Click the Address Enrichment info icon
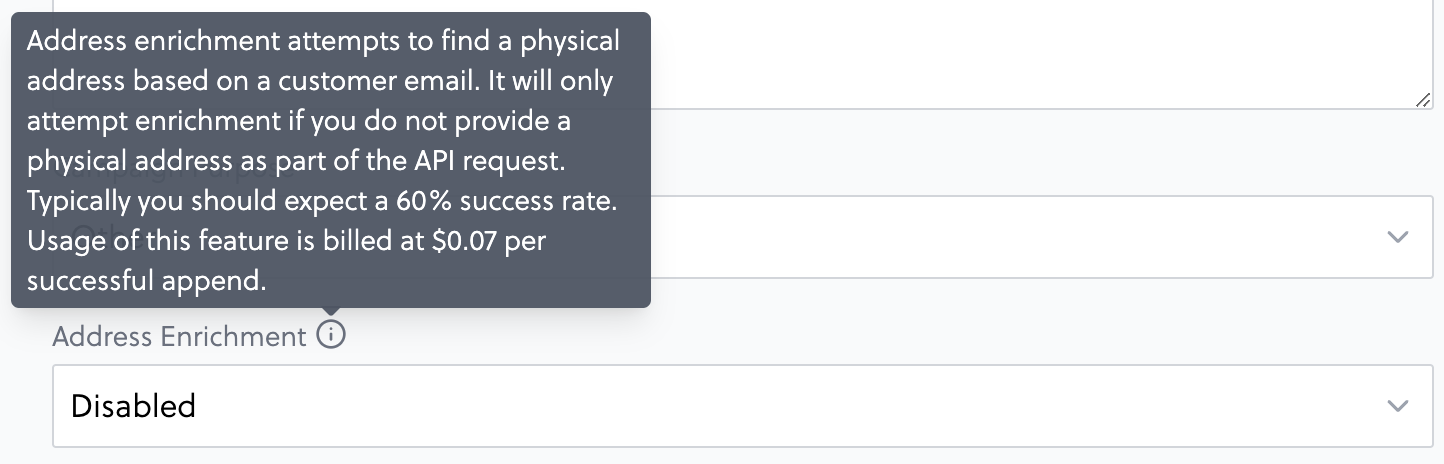 pos(331,335)
